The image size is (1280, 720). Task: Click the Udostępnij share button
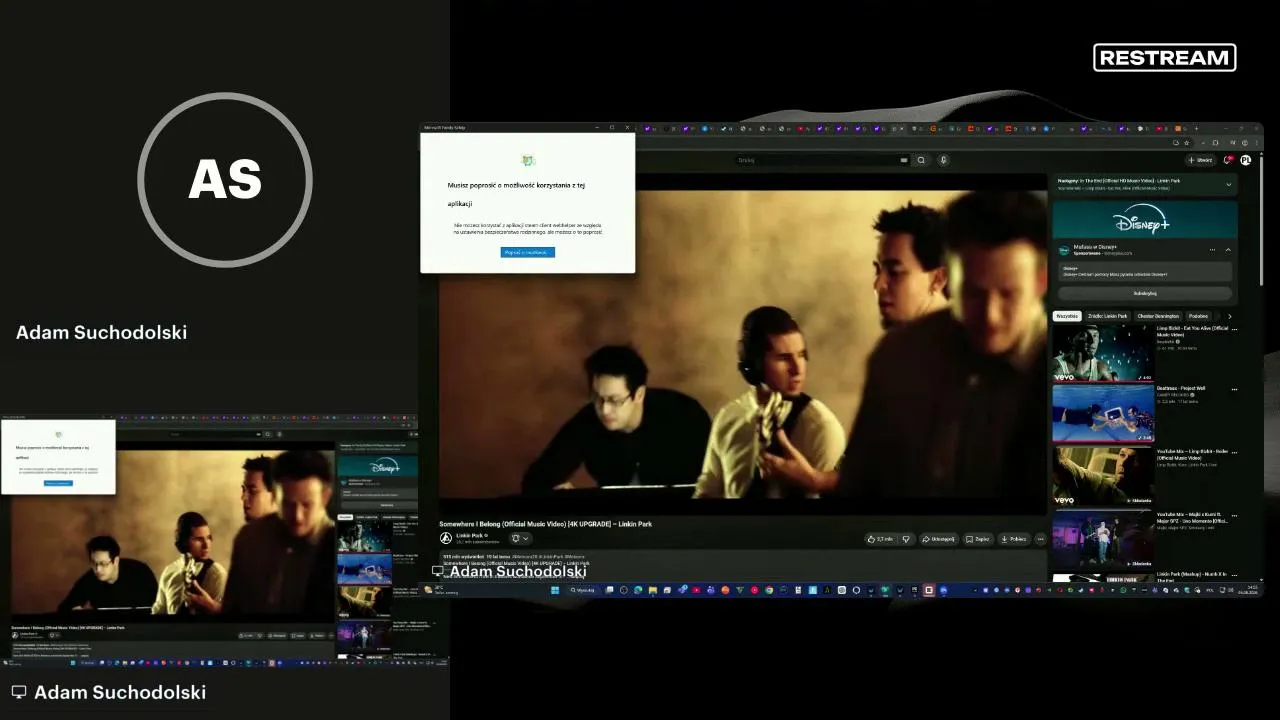tap(938, 539)
